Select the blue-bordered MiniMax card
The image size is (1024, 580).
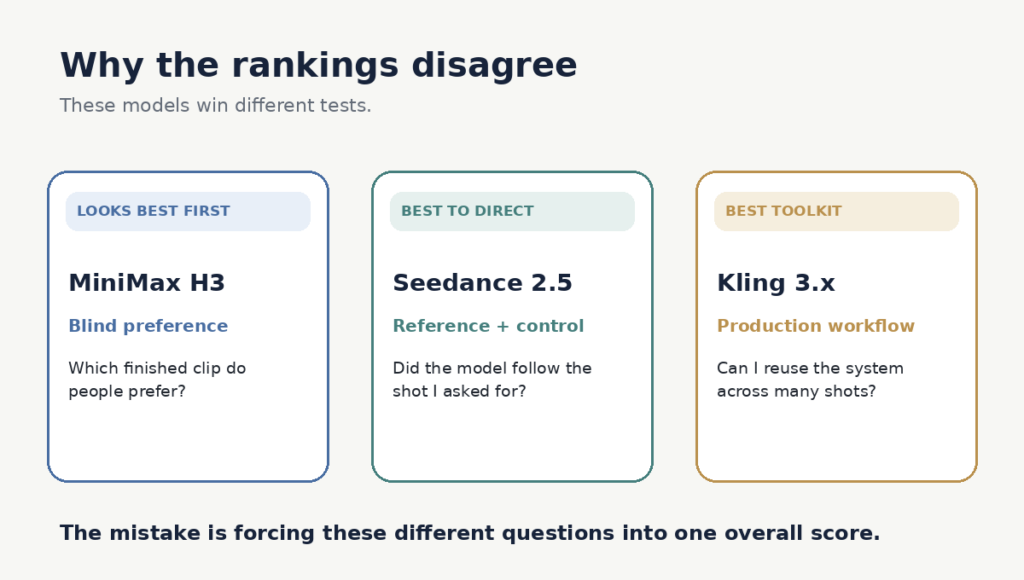click(188, 327)
